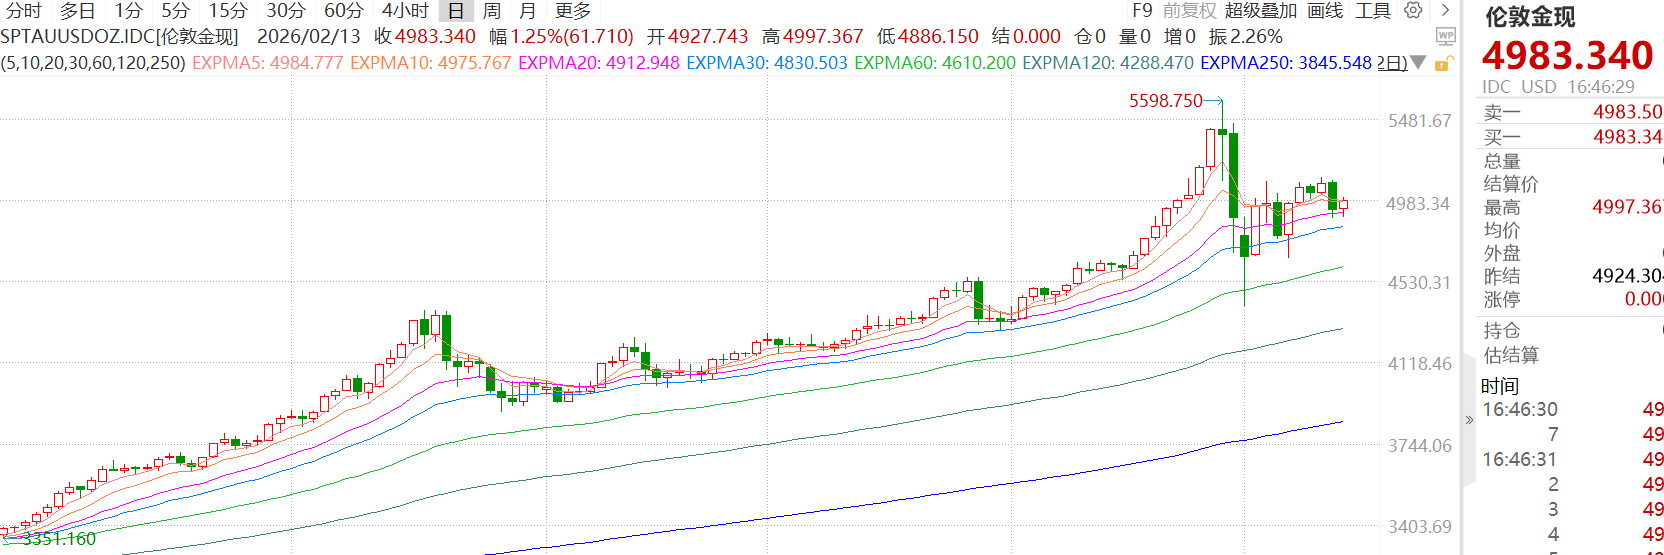Select the 周 weekly period tab
This screenshot has width=1664, height=555.
tap(492, 10)
